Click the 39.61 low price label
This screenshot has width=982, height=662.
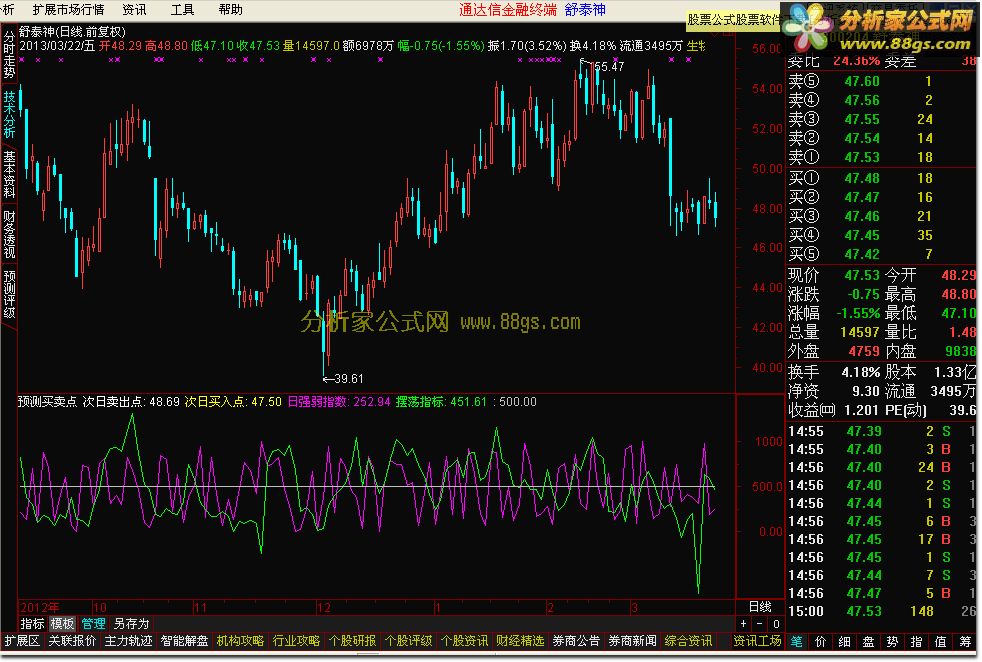tap(349, 379)
